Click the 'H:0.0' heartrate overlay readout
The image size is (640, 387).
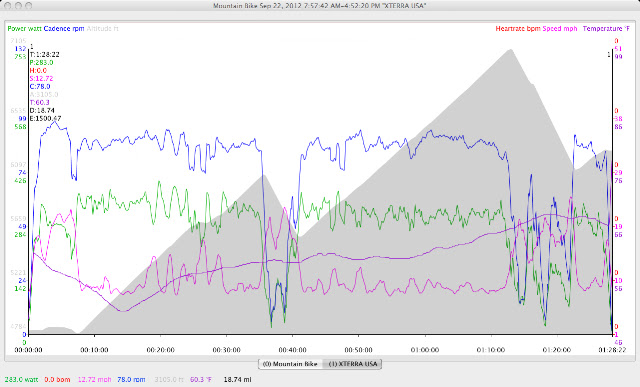pos(38,71)
